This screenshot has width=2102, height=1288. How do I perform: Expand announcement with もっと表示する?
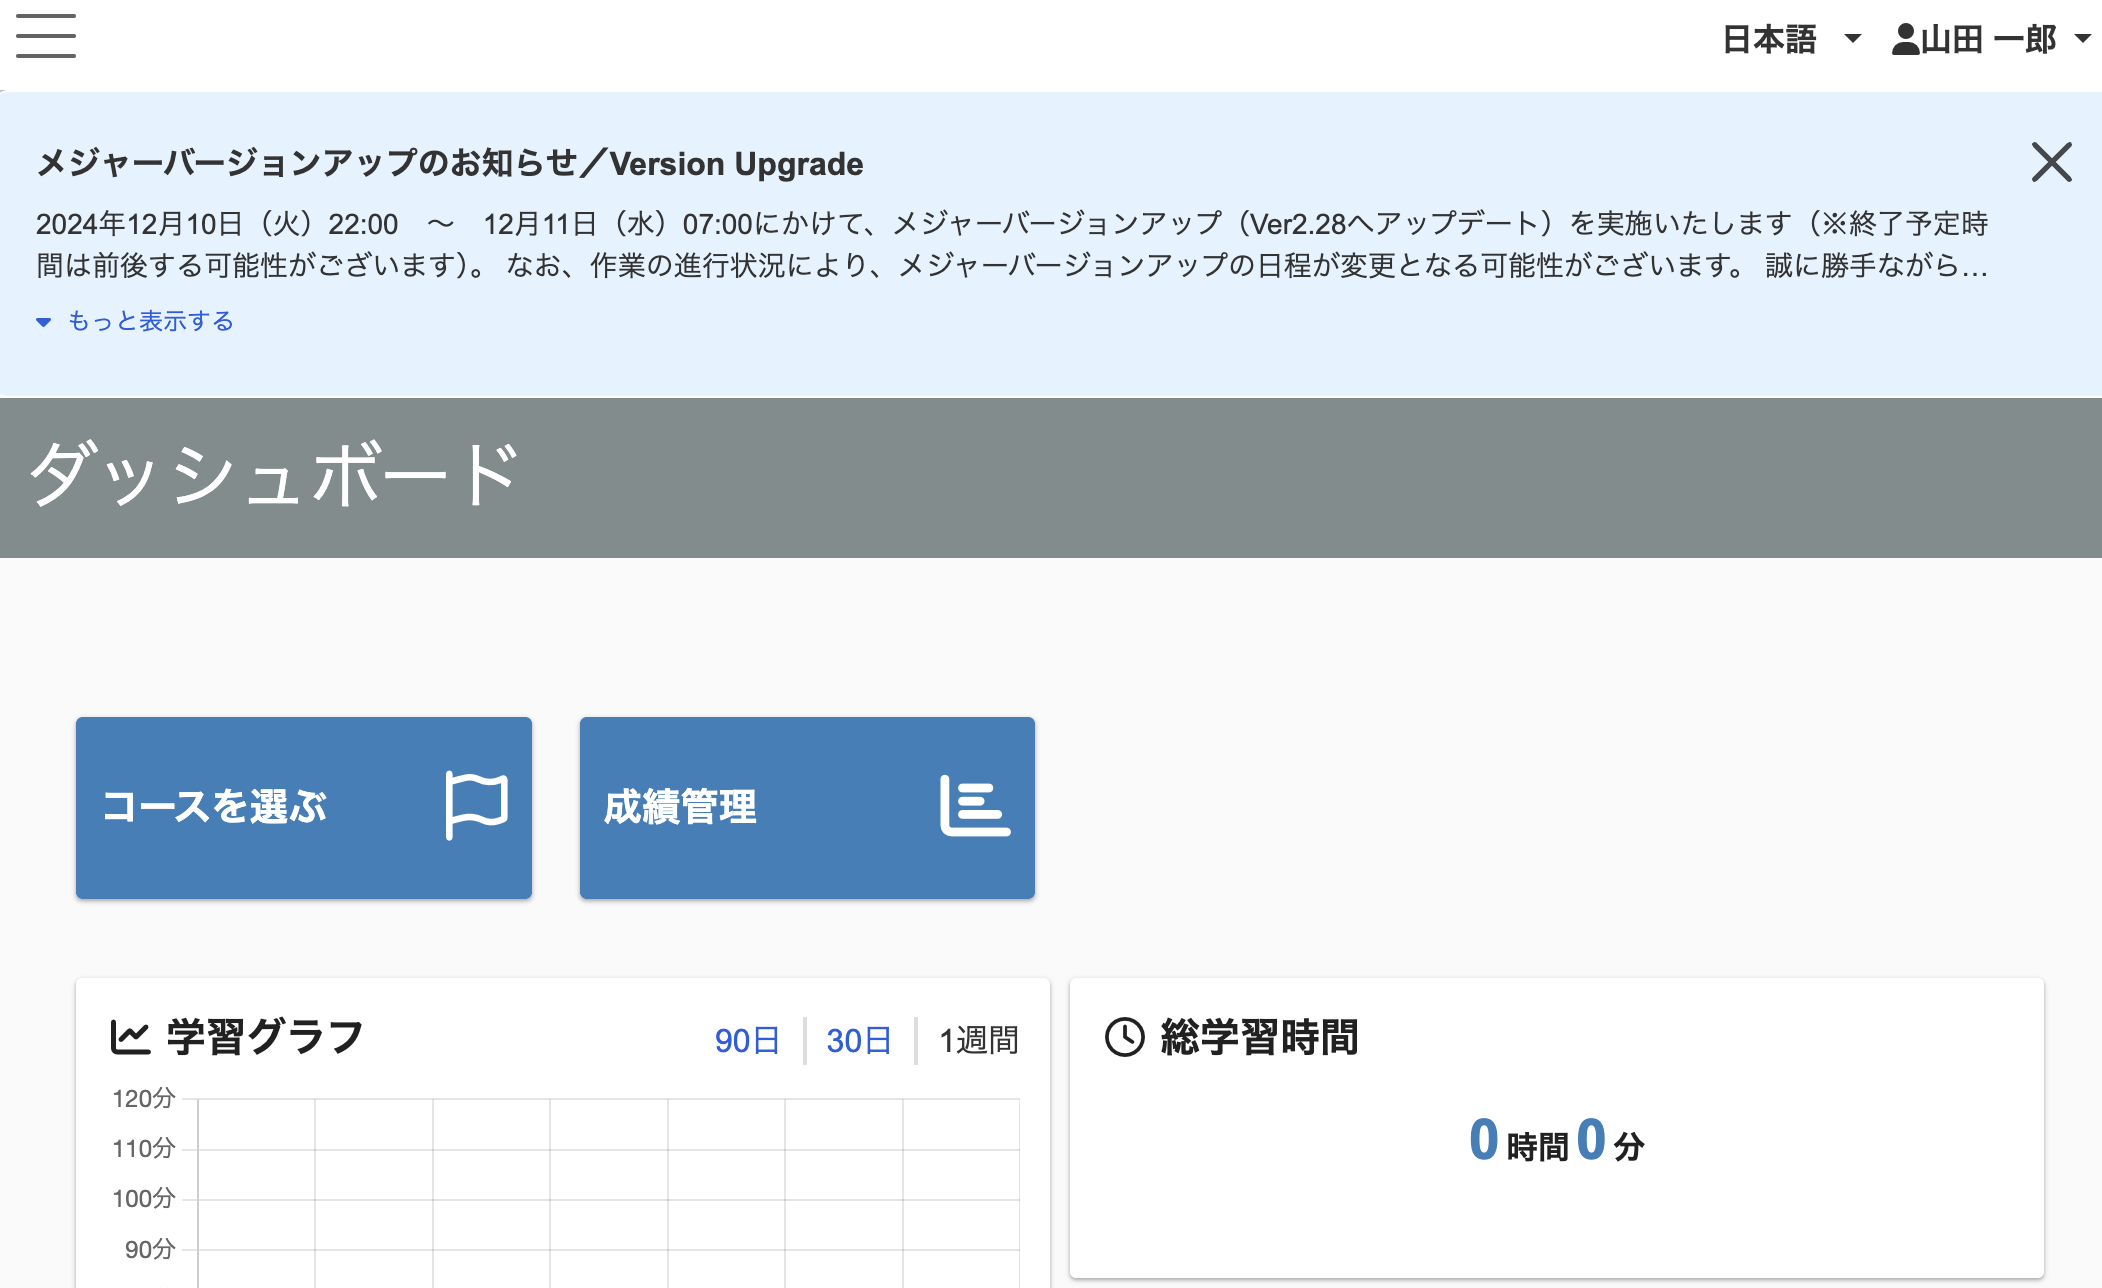pyautogui.click(x=135, y=321)
